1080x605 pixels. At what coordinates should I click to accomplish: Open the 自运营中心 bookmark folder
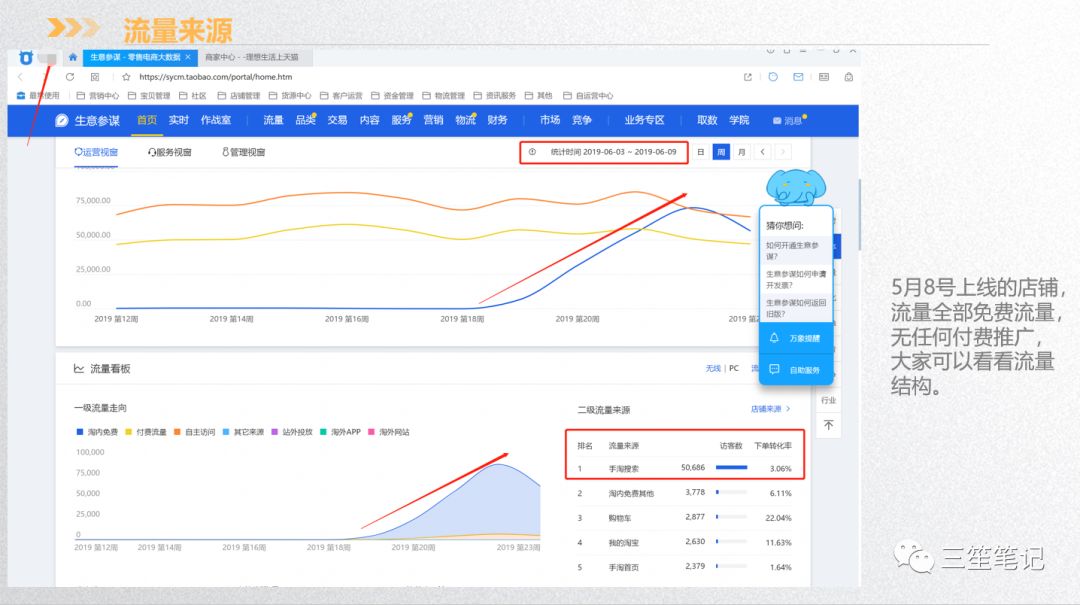(x=588, y=96)
